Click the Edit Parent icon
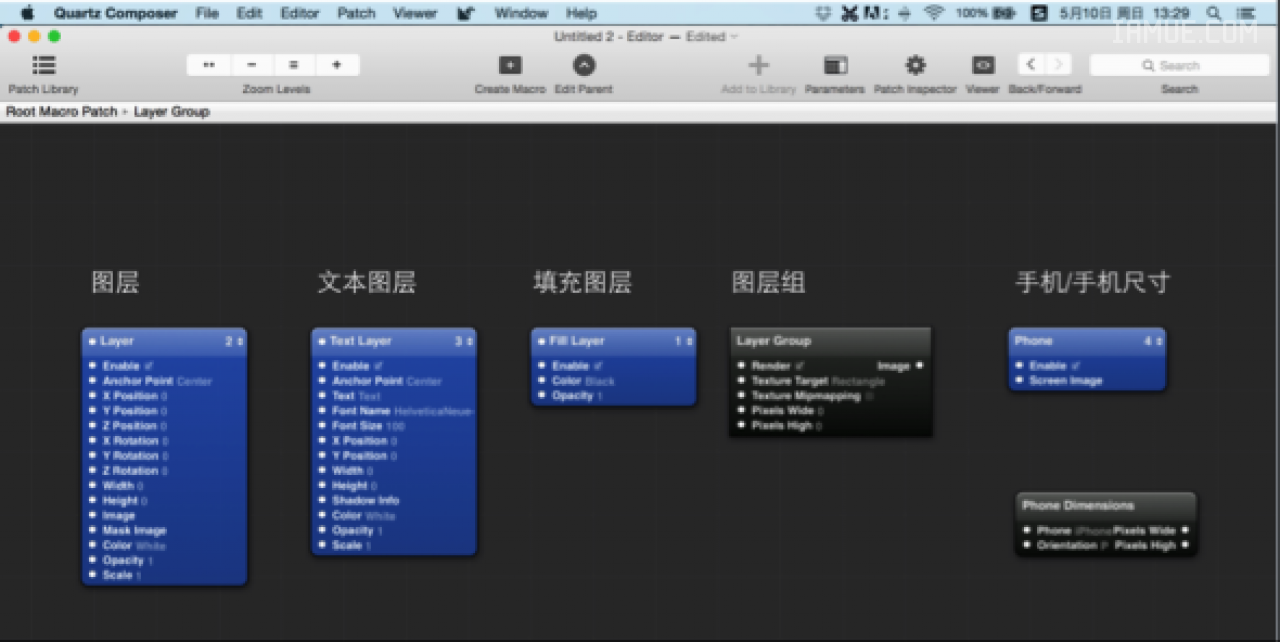The height and width of the screenshot is (642, 1280). pyautogui.click(x=584, y=65)
